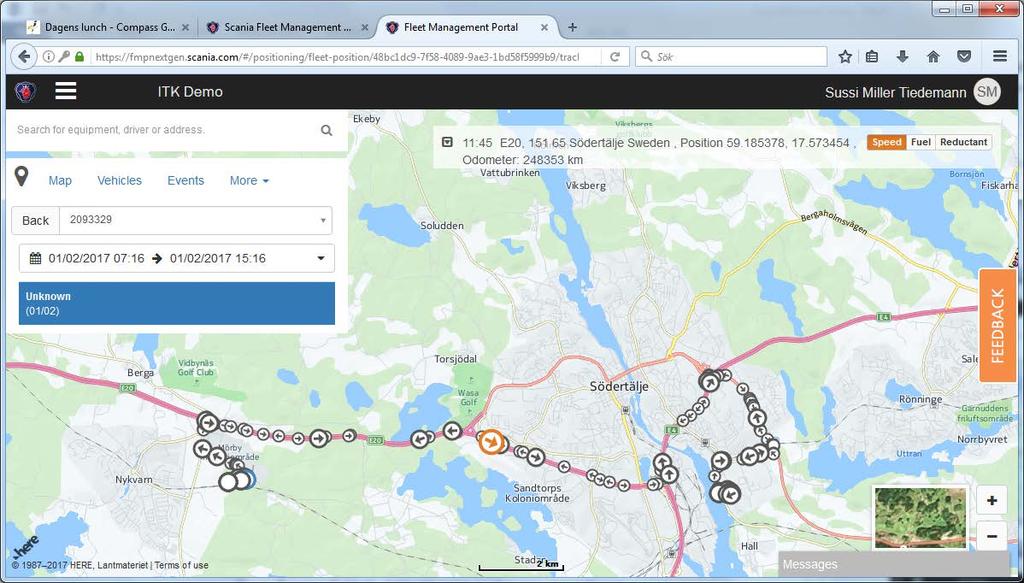Focus the equipment, driver or address search field
Viewport: 1024px width, 583px height.
point(167,130)
